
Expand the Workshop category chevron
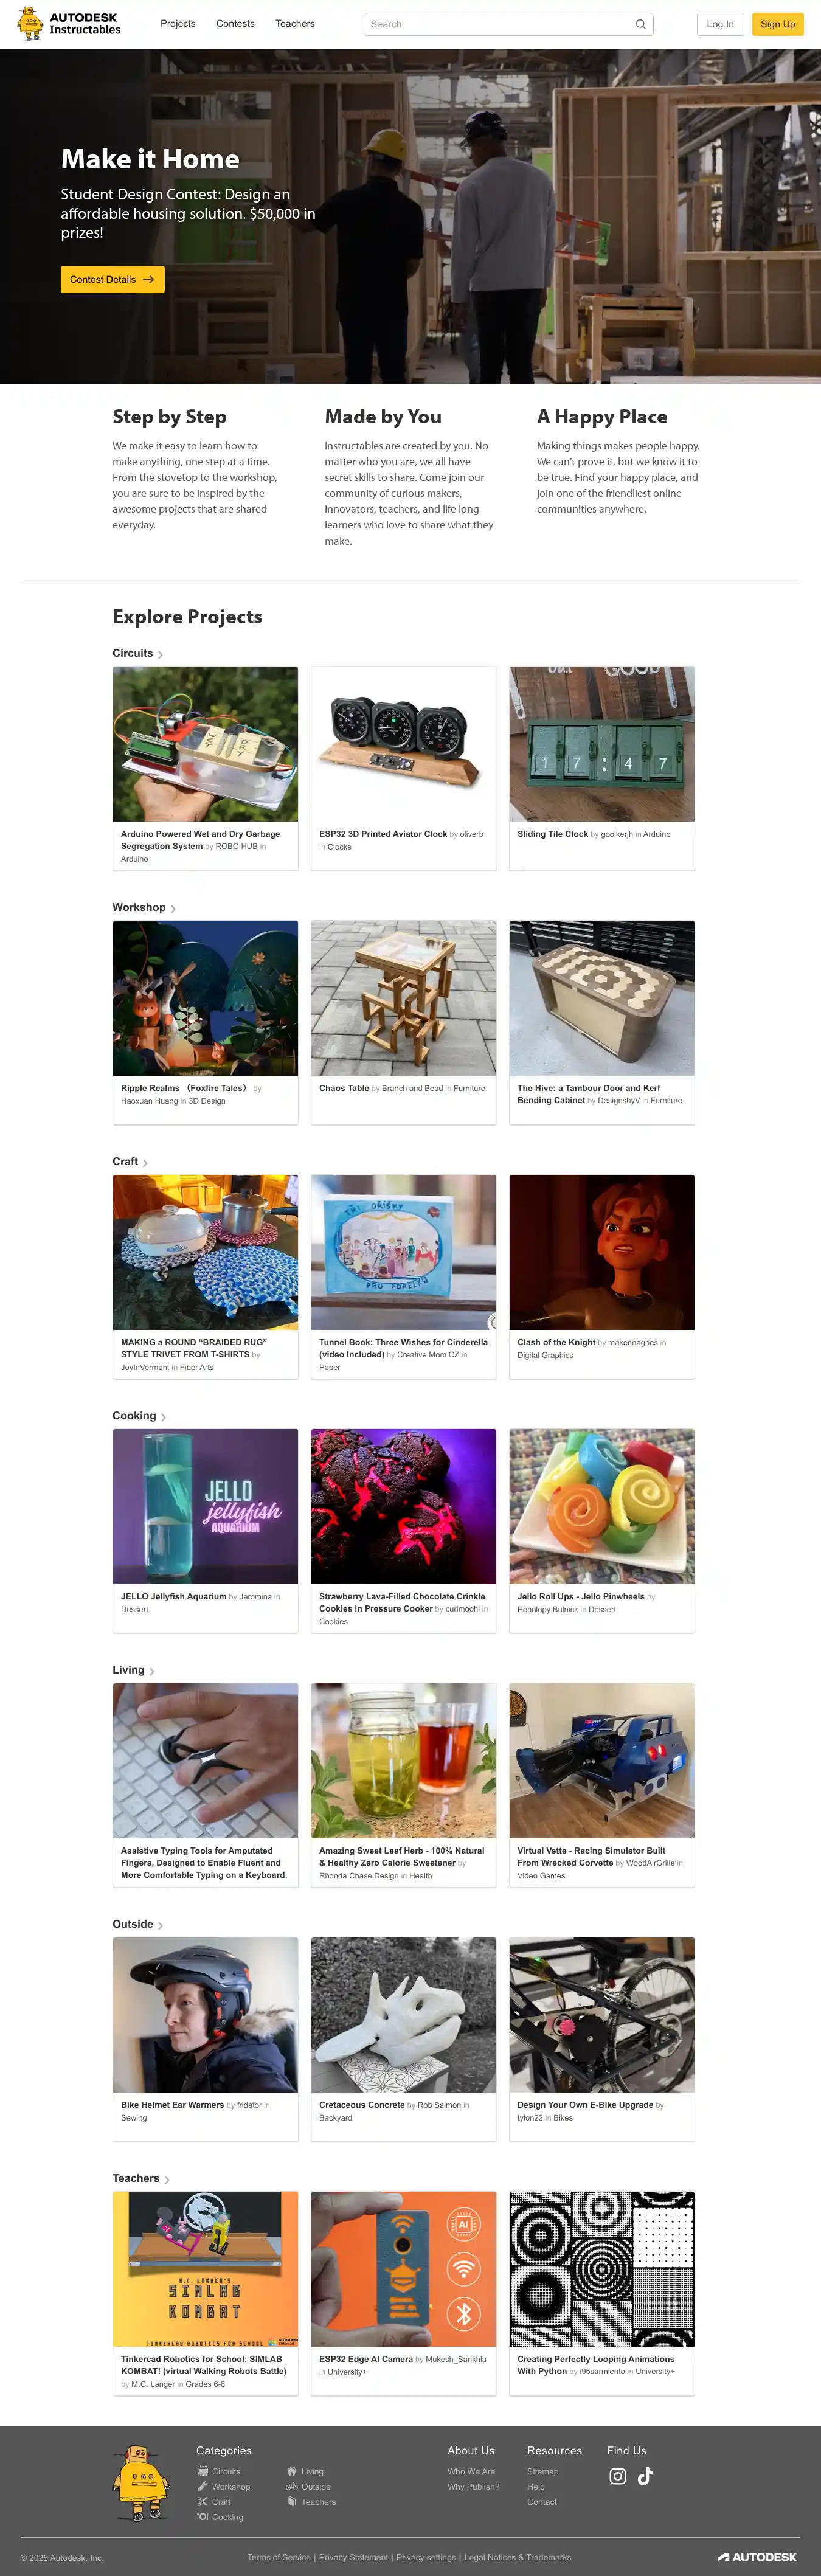click(173, 909)
